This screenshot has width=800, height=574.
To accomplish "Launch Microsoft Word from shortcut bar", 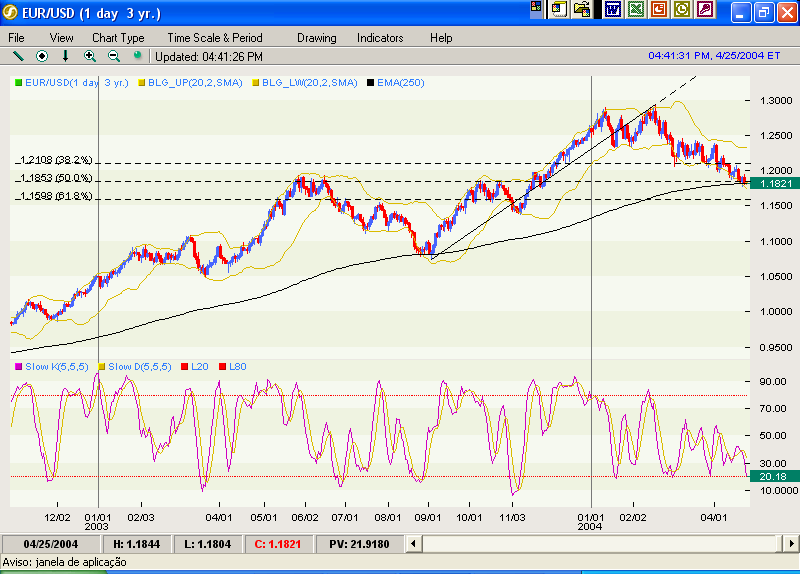I will pyautogui.click(x=612, y=9).
